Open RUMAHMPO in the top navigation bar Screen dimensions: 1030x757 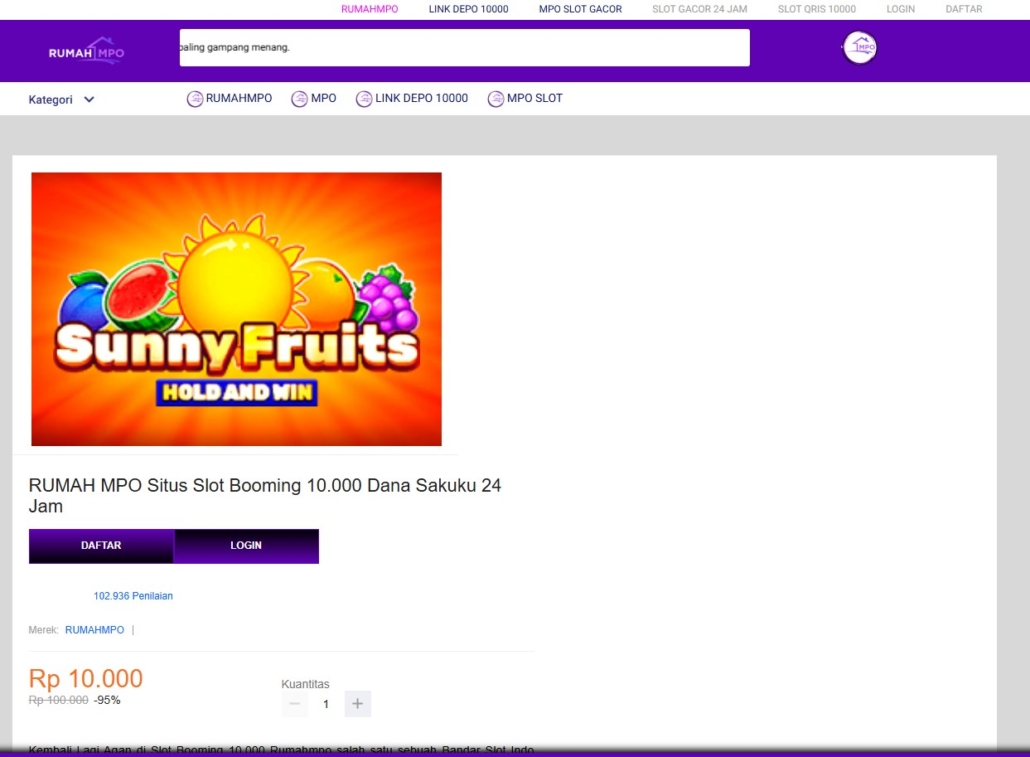tap(369, 9)
